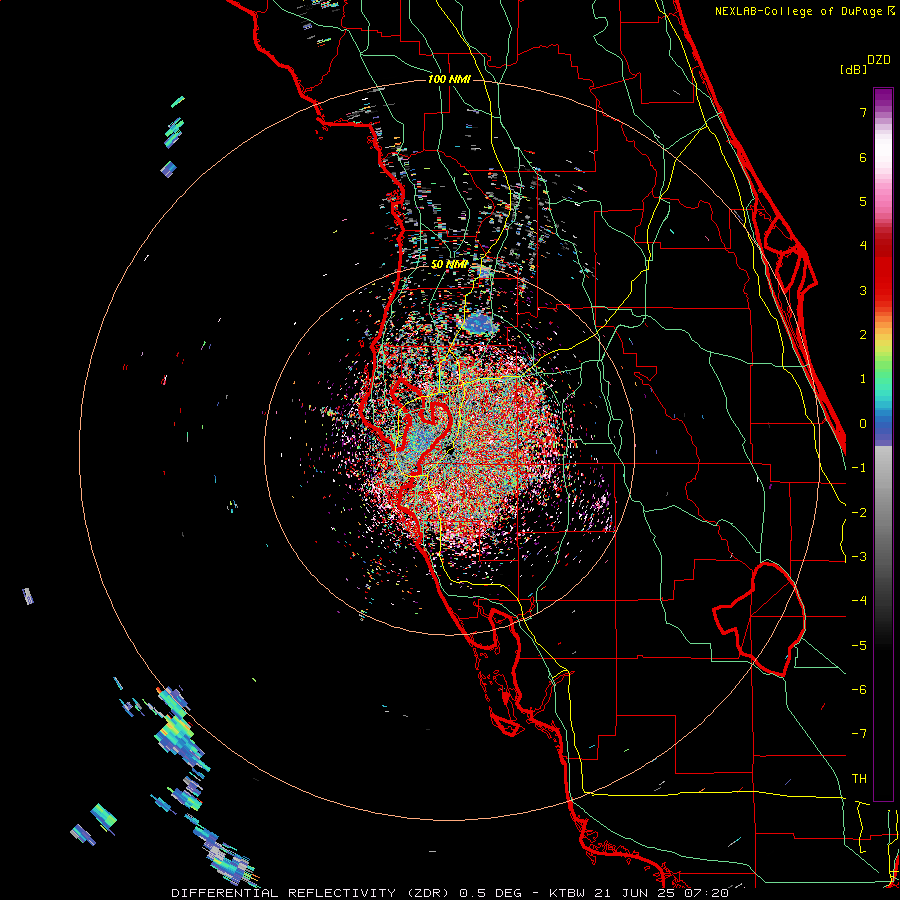This screenshot has height=900, width=900.
Task: Click the -3 dB tick label on color scale
Action: click(859, 557)
